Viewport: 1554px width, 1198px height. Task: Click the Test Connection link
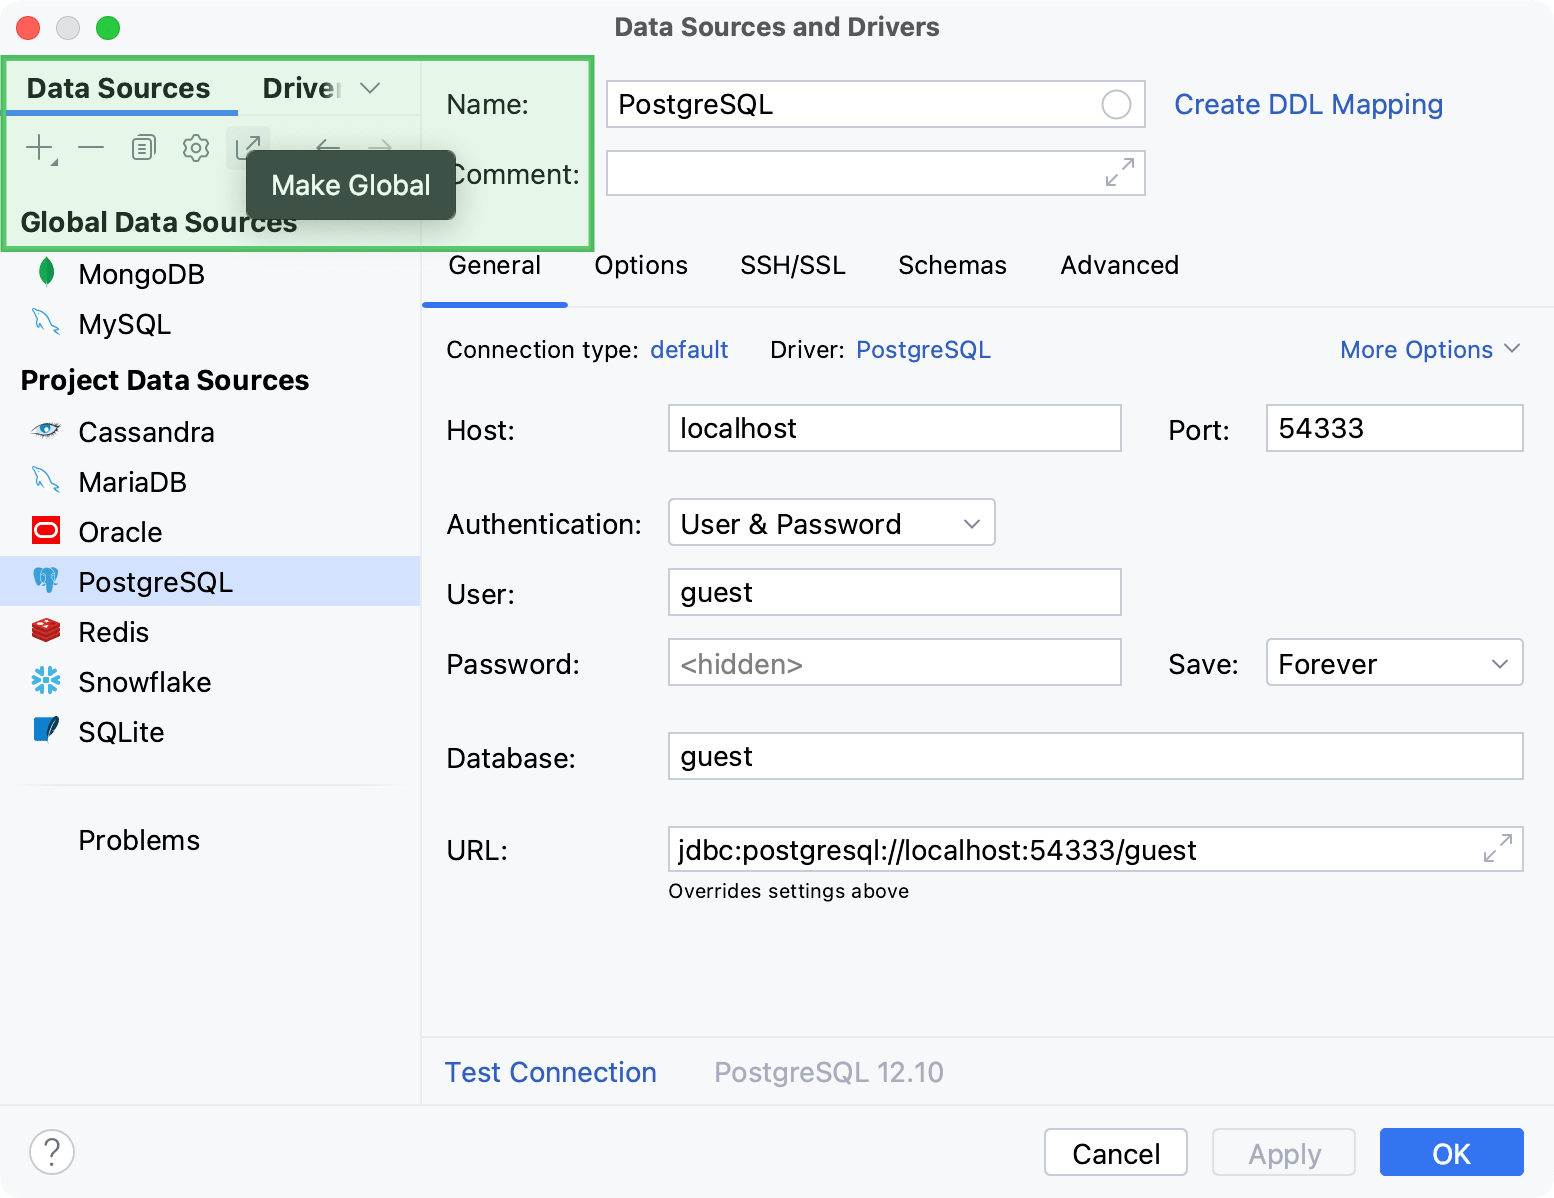[550, 1071]
